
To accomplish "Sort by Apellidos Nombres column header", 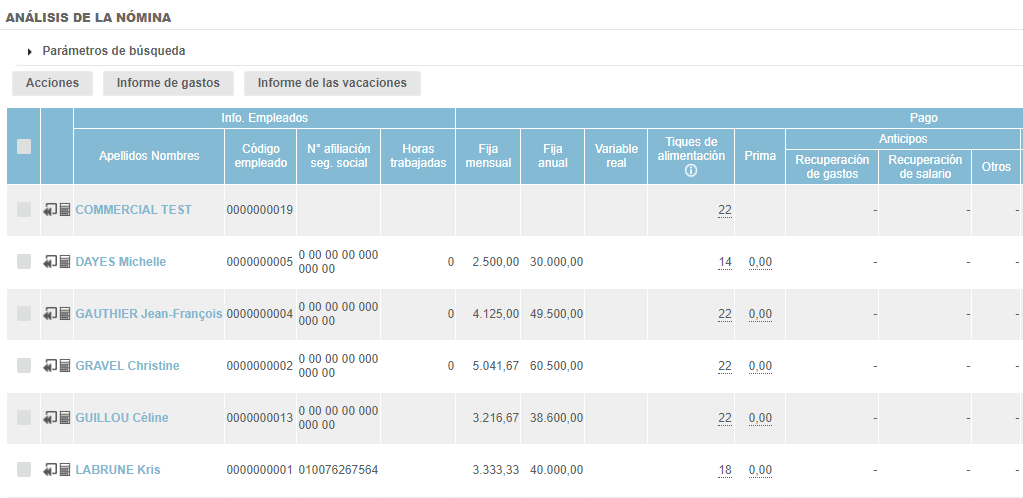I will (x=149, y=156).
